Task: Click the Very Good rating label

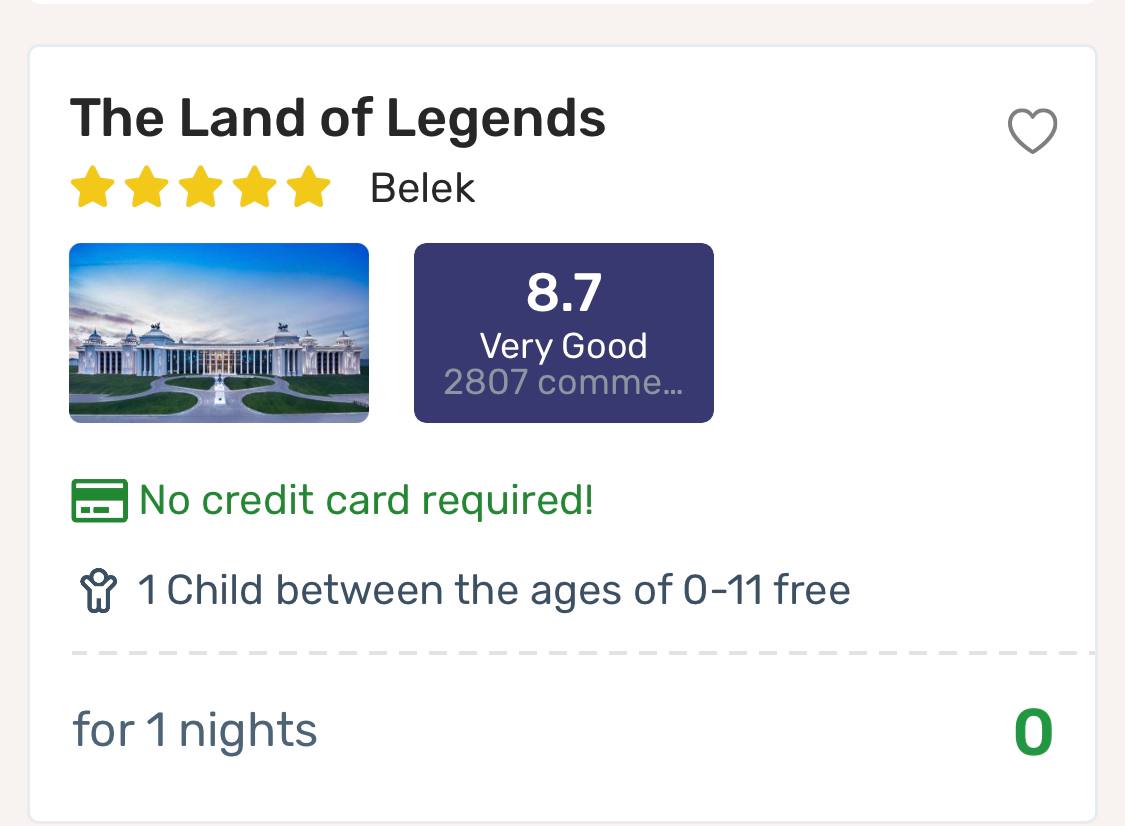Action: (564, 346)
